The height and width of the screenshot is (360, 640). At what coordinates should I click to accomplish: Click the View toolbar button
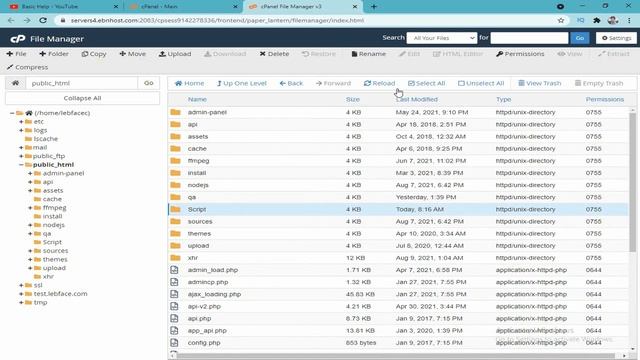click(x=570, y=54)
